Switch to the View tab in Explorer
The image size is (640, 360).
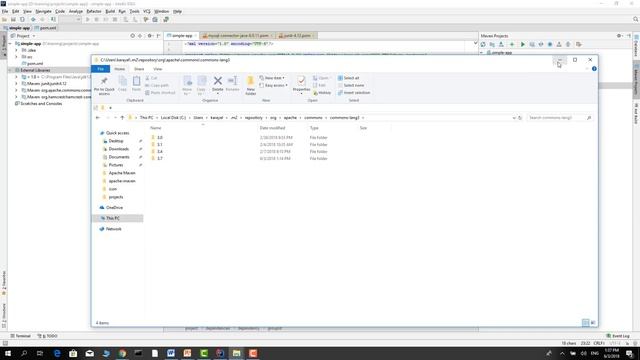click(x=158, y=69)
